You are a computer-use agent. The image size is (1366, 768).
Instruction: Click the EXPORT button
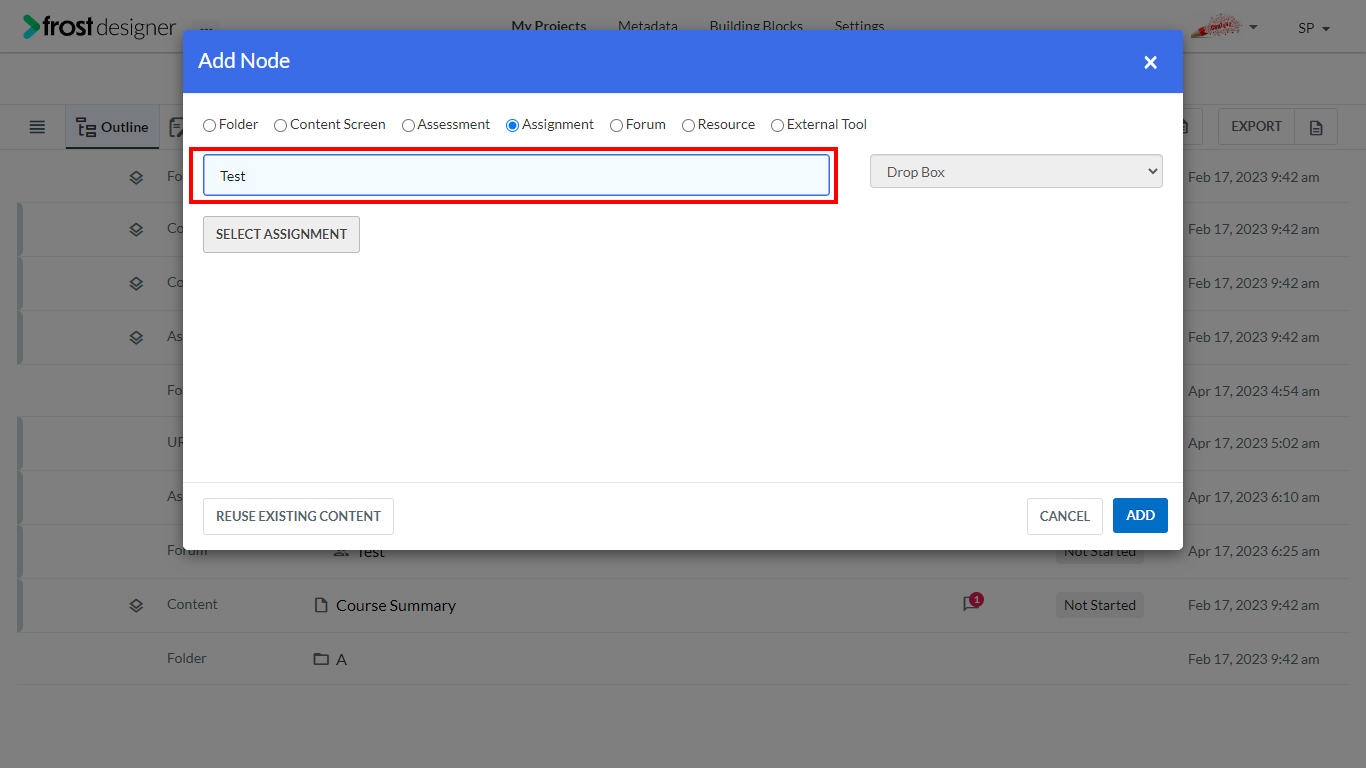tap(1256, 126)
